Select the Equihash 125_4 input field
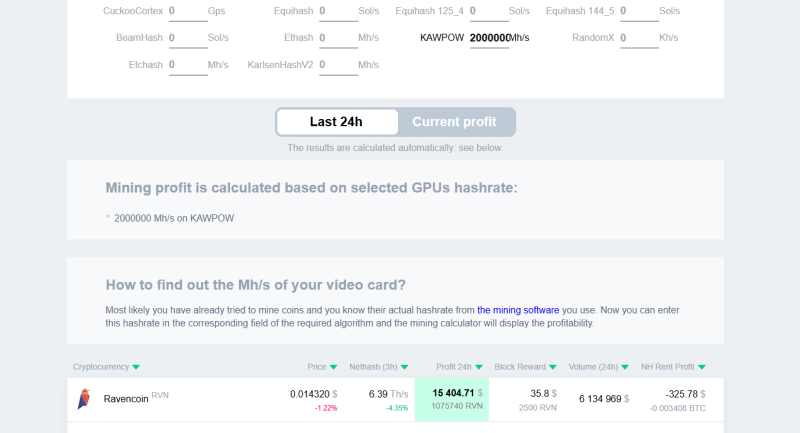This screenshot has height=433, width=800. tap(487, 12)
